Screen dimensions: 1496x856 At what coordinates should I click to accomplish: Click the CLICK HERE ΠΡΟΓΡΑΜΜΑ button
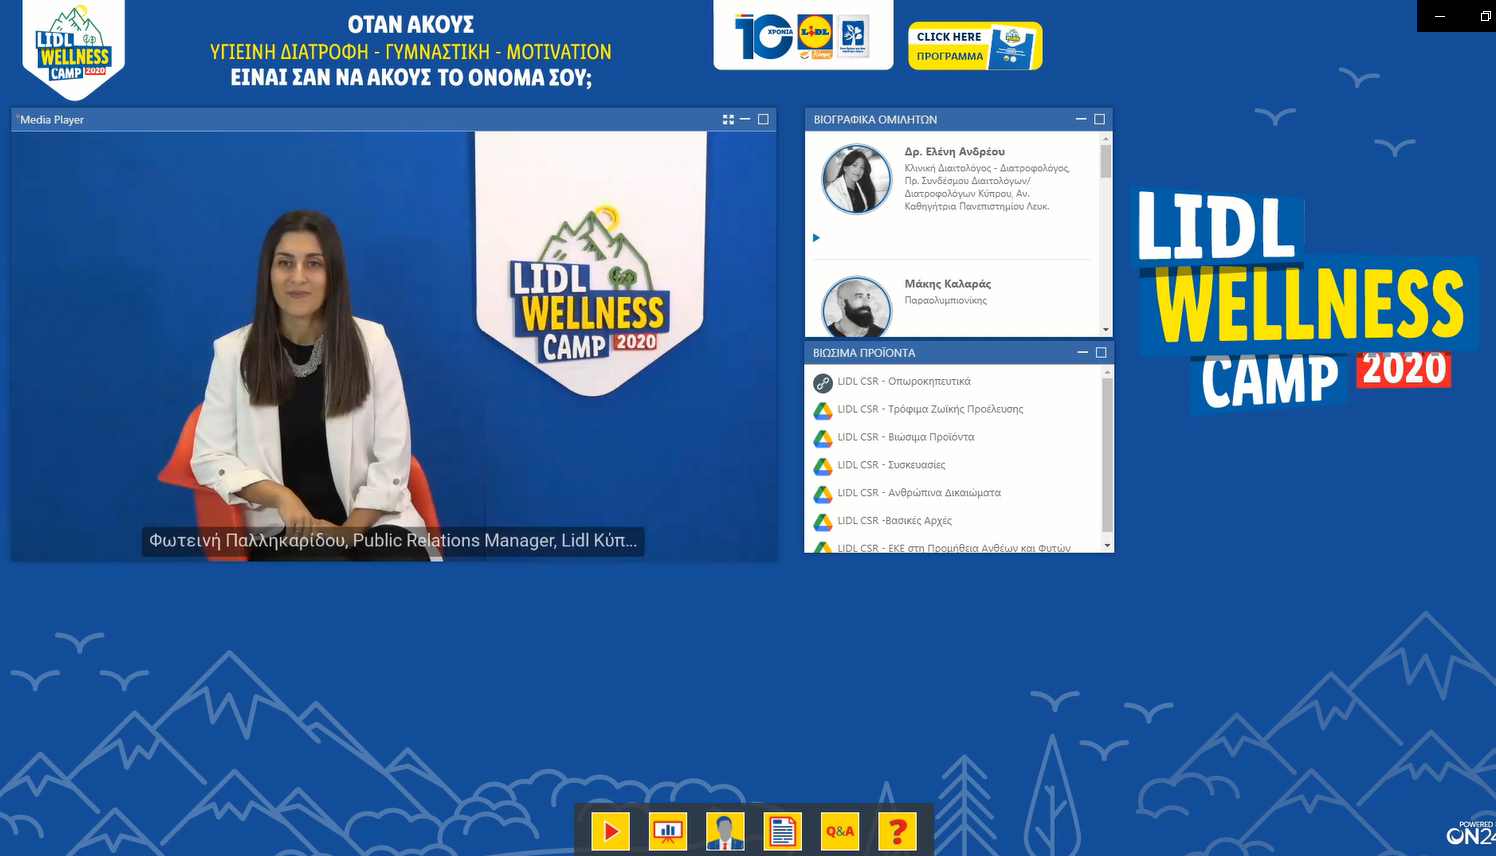[975, 46]
